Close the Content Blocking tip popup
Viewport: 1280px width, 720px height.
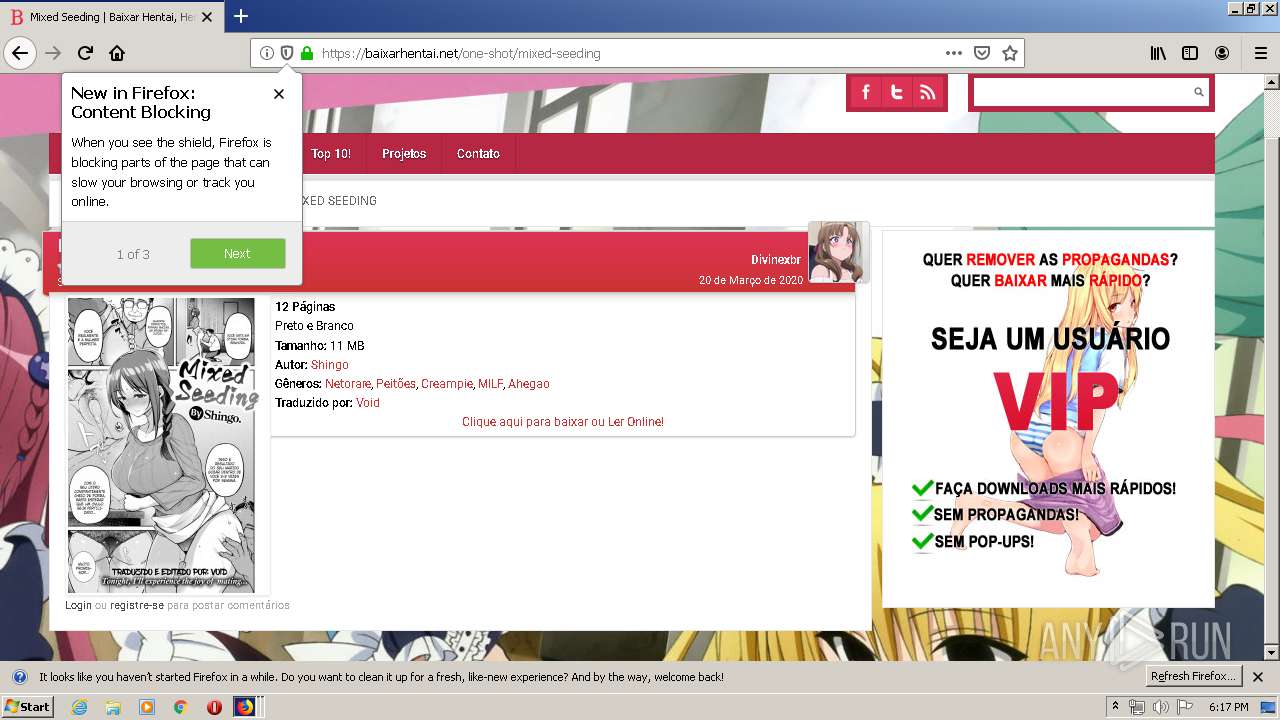point(279,93)
